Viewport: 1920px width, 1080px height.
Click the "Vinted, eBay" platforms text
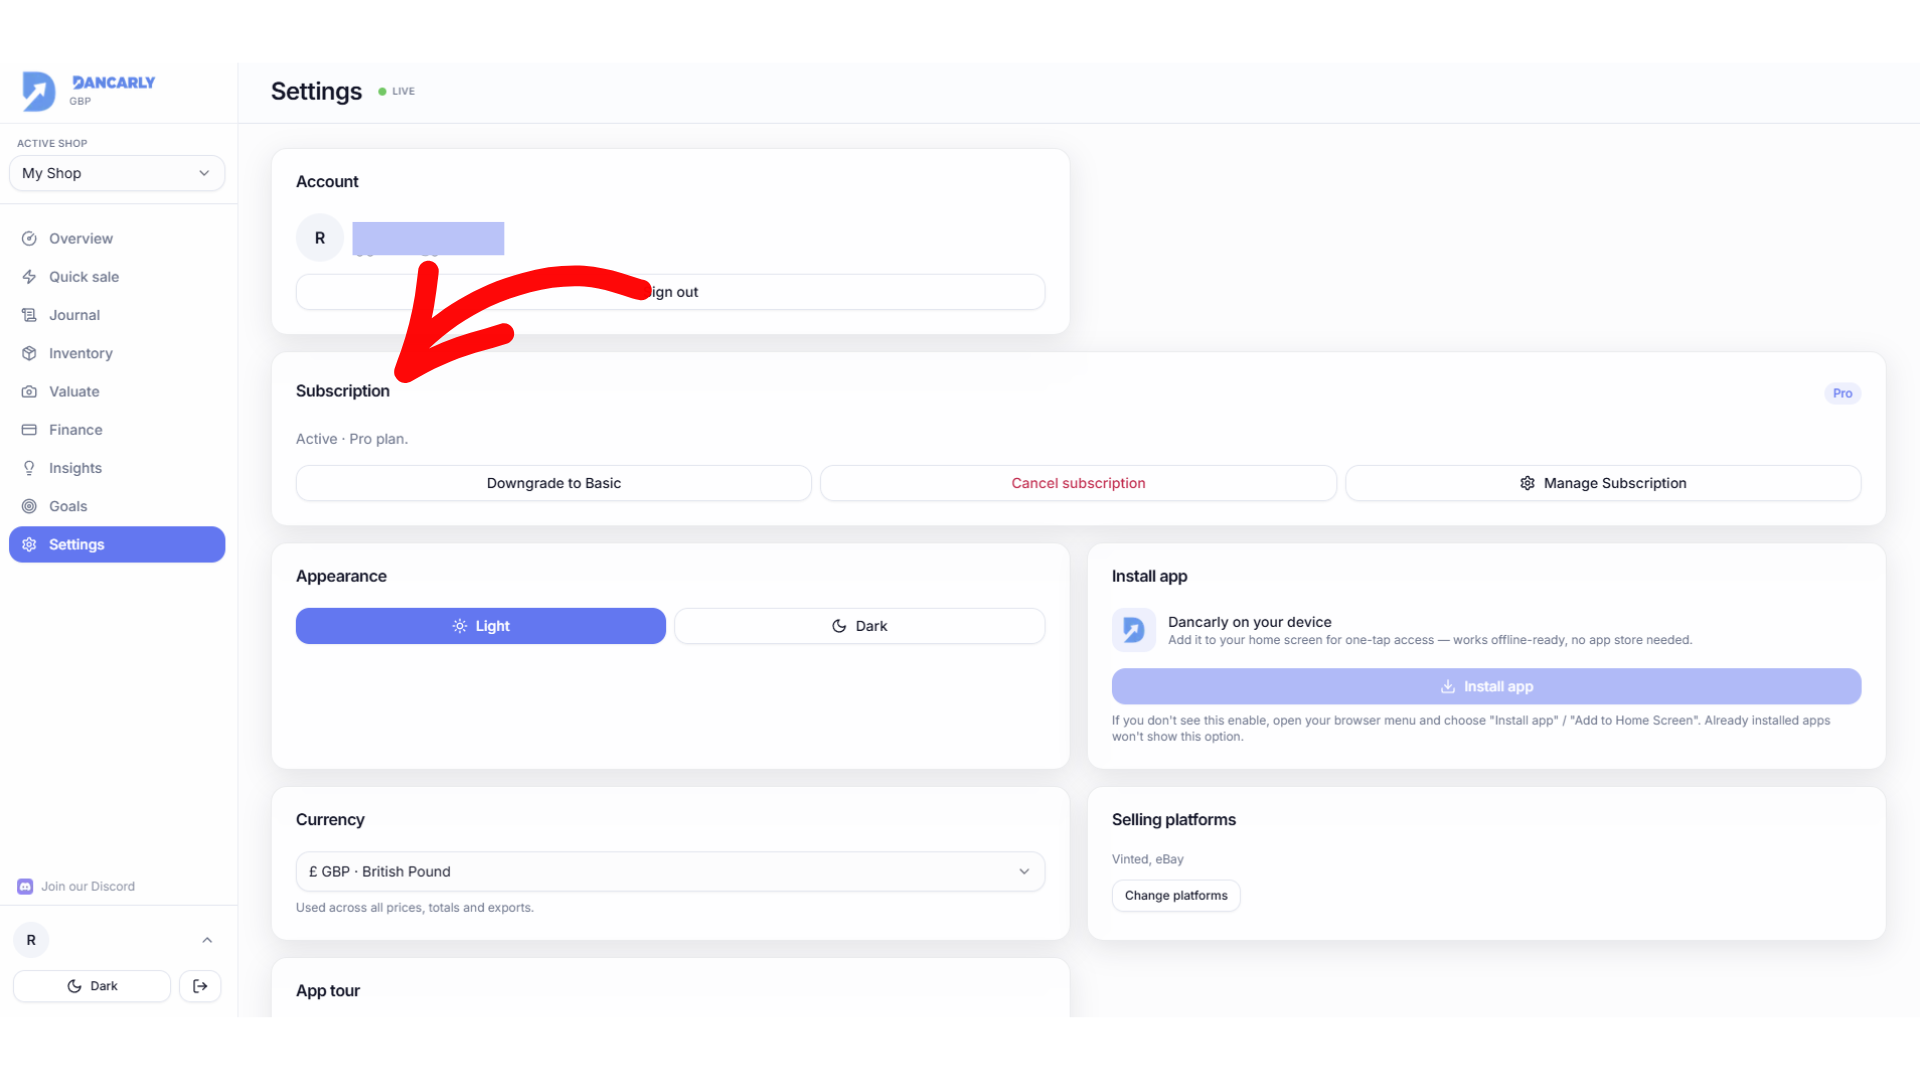[x=1148, y=859]
